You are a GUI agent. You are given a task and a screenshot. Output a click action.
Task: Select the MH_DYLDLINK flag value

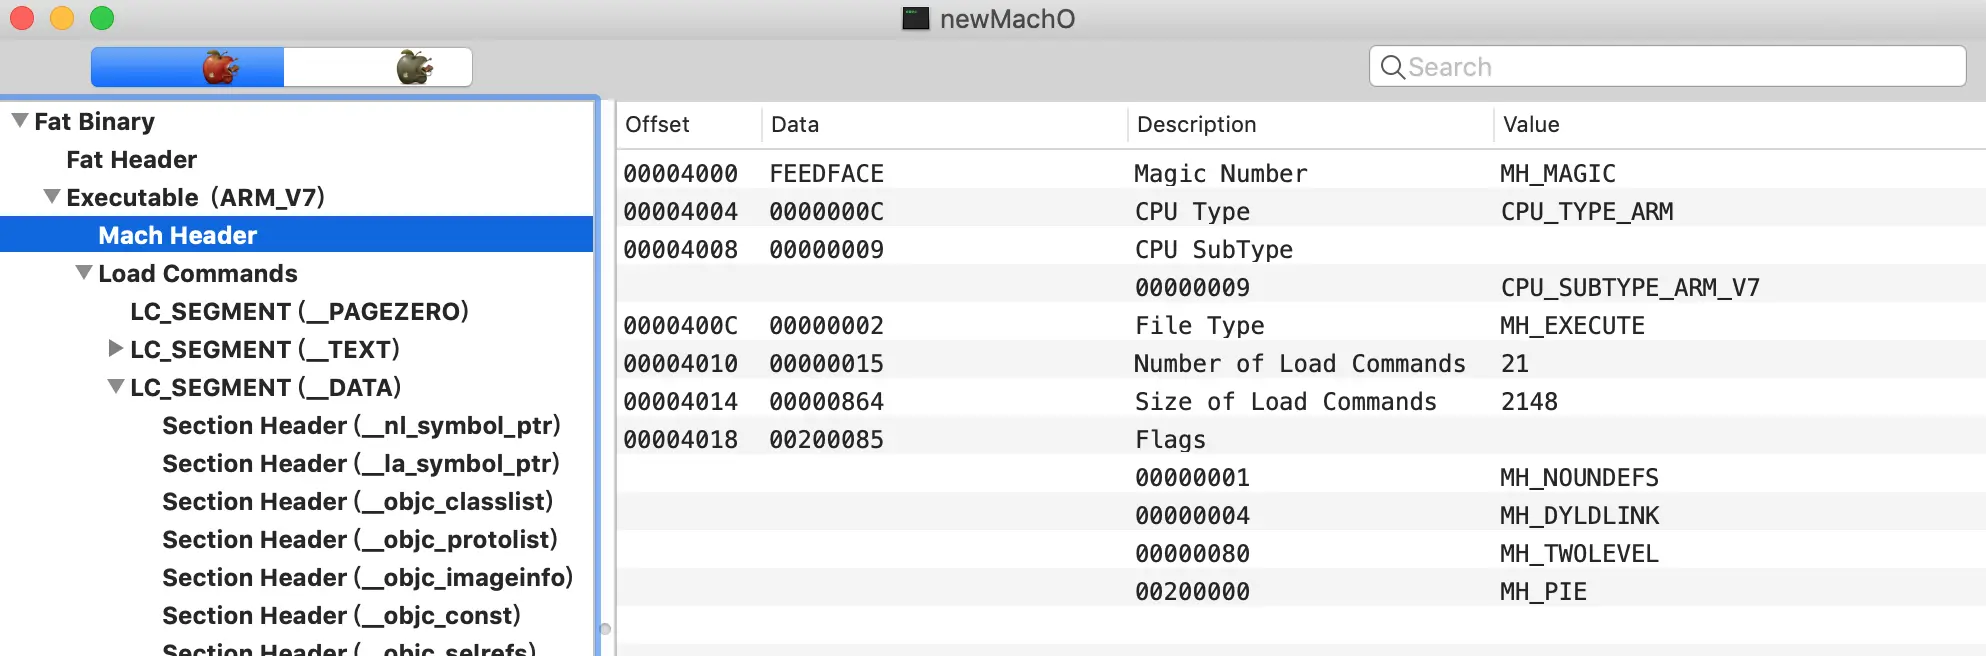point(1579,516)
